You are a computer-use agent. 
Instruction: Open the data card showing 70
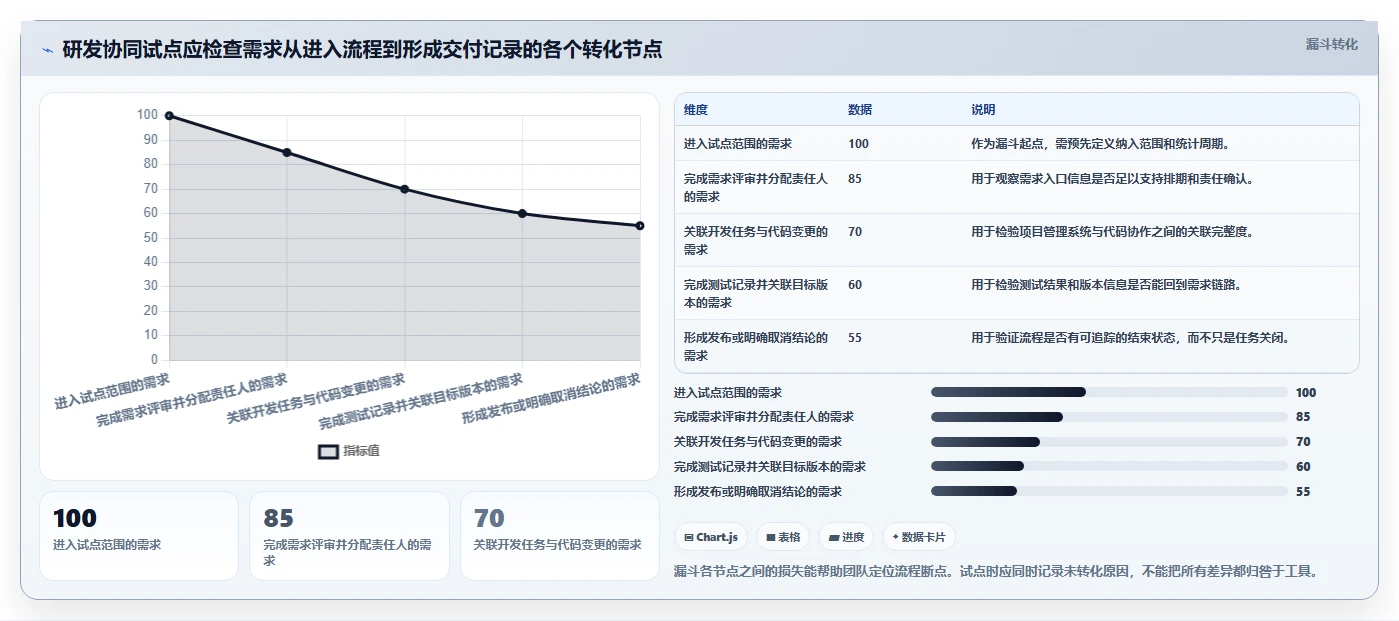[560, 535]
